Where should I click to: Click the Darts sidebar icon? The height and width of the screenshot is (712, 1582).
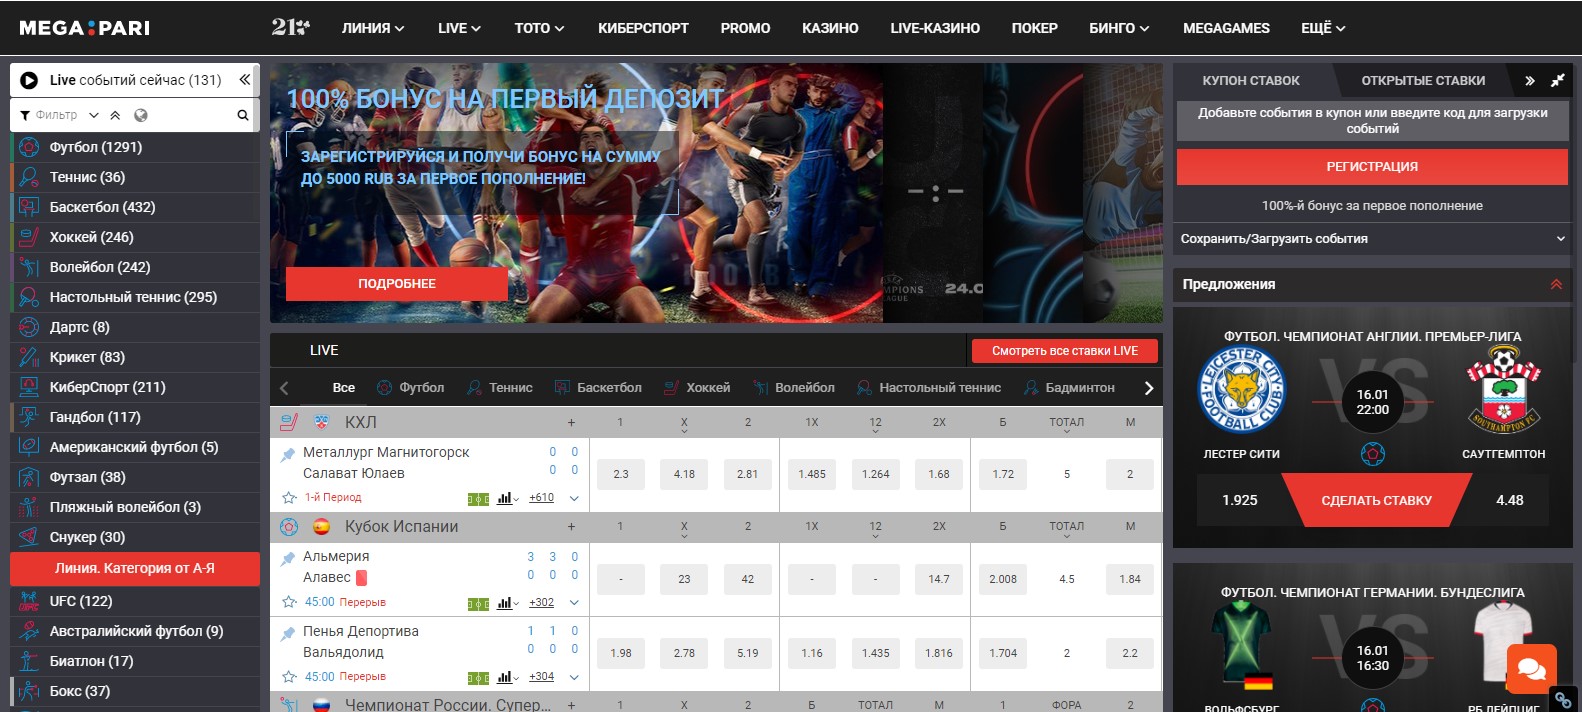click(x=29, y=327)
